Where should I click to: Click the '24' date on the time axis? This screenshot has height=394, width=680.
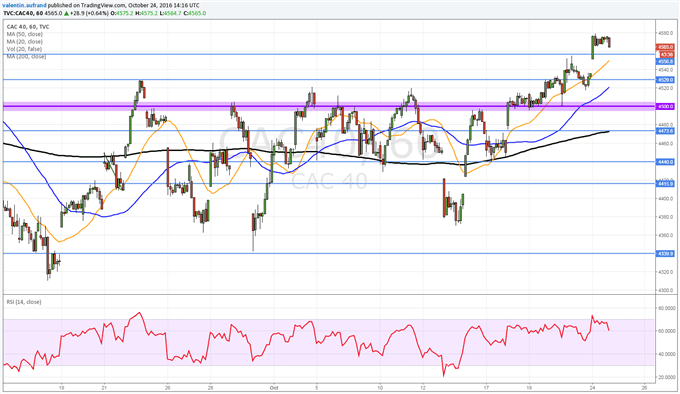click(592, 387)
